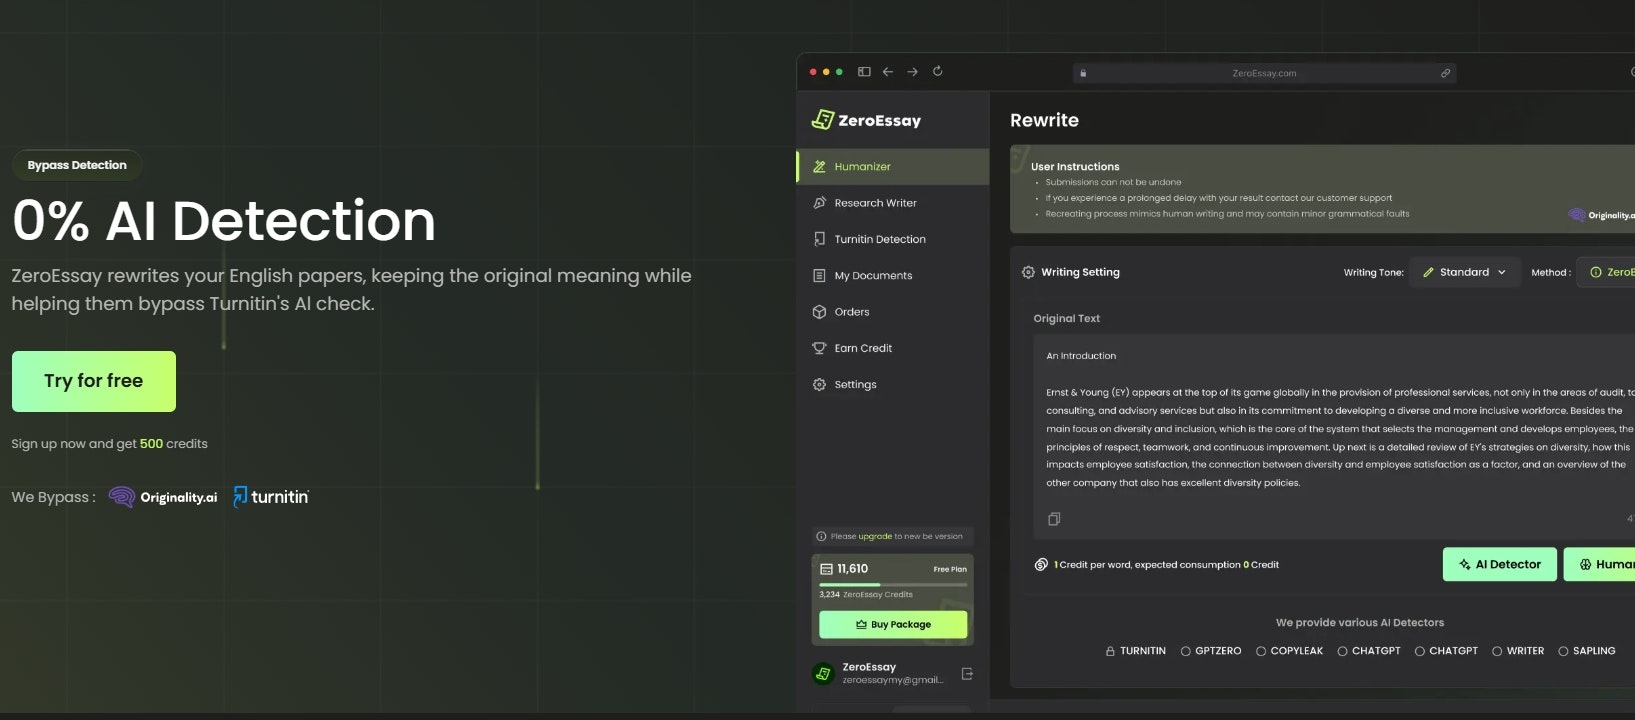Select the GPTZERO detector radio button
This screenshot has width=1635, height=720.
coord(1186,651)
